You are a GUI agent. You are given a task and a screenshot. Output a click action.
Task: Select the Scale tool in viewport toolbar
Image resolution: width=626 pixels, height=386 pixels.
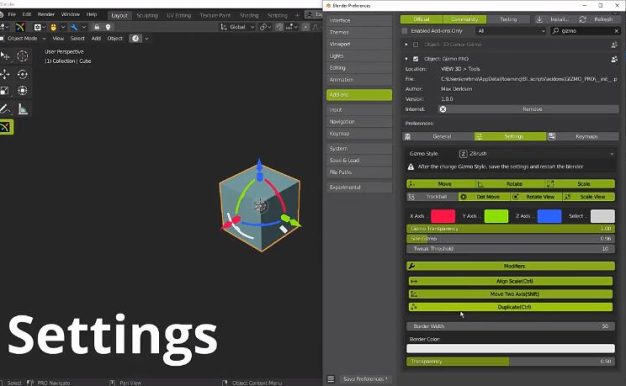(x=5, y=91)
